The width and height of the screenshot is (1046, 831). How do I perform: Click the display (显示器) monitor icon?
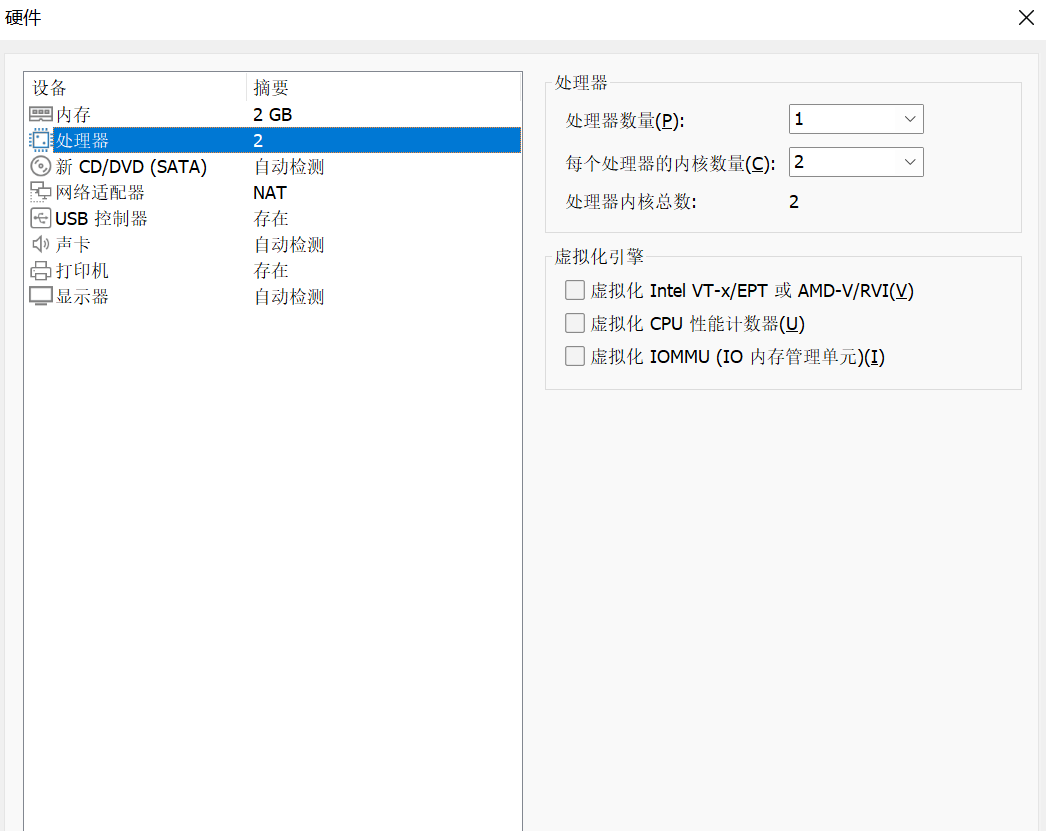41,296
